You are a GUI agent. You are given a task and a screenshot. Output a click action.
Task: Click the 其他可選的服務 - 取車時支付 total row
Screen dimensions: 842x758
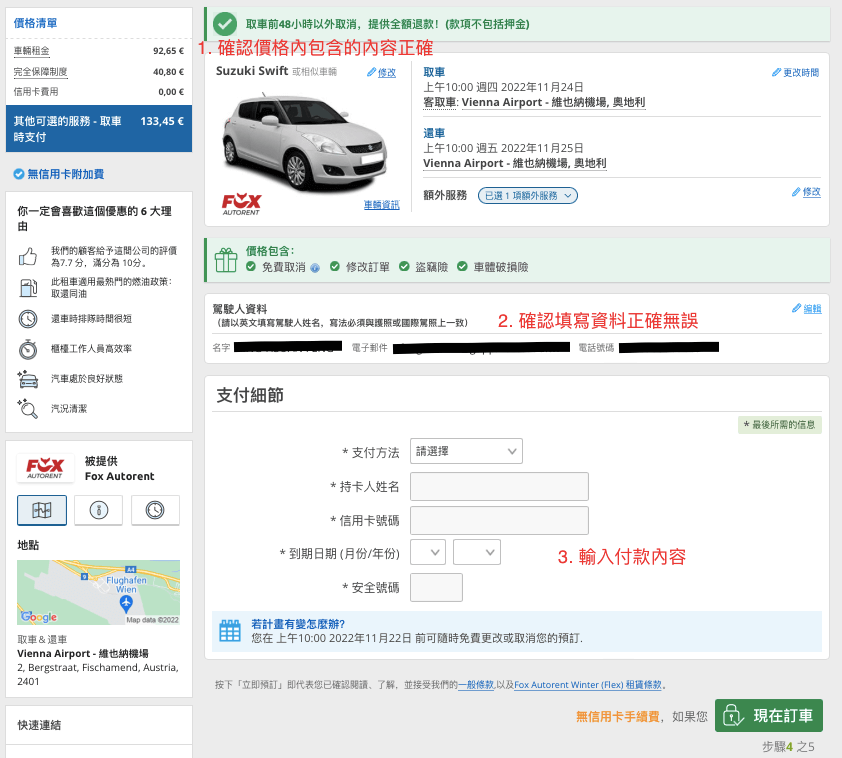click(x=99, y=129)
